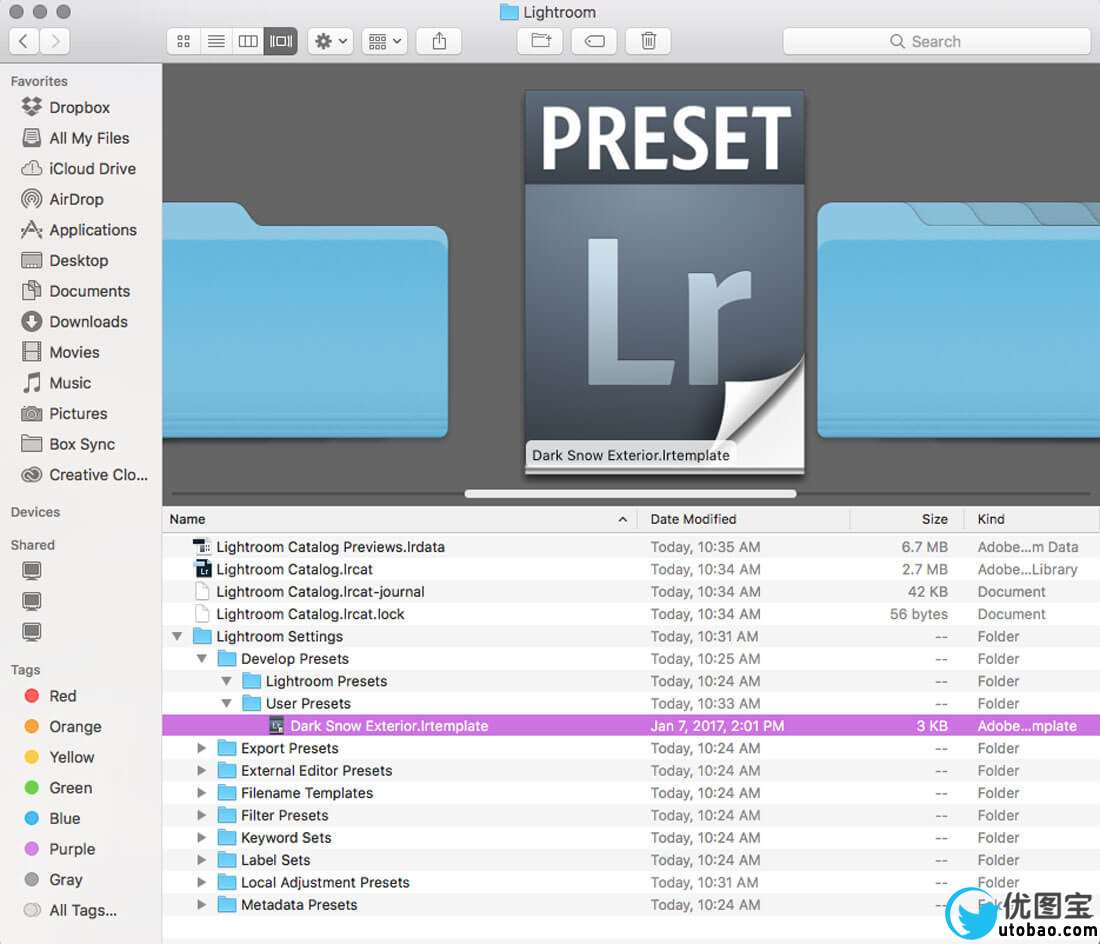Viewport: 1100px width, 944px height.
Task: Select the Red tag
Action: pyautogui.click(x=62, y=696)
